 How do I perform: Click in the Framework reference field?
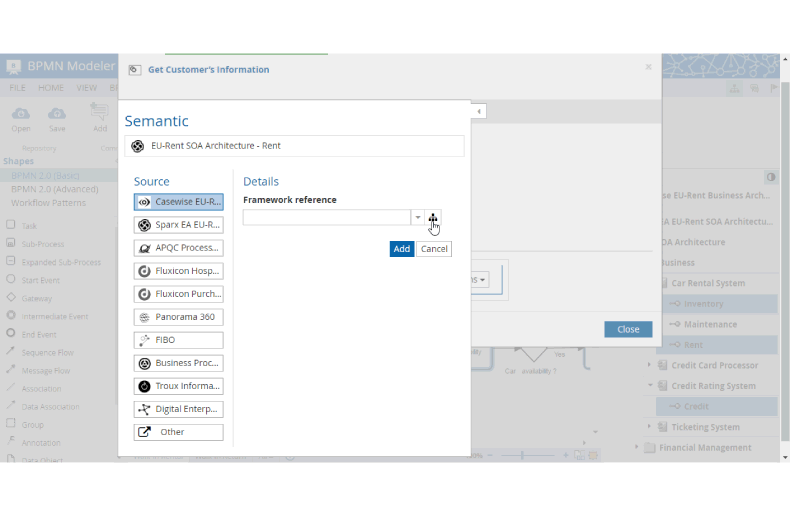pos(326,218)
